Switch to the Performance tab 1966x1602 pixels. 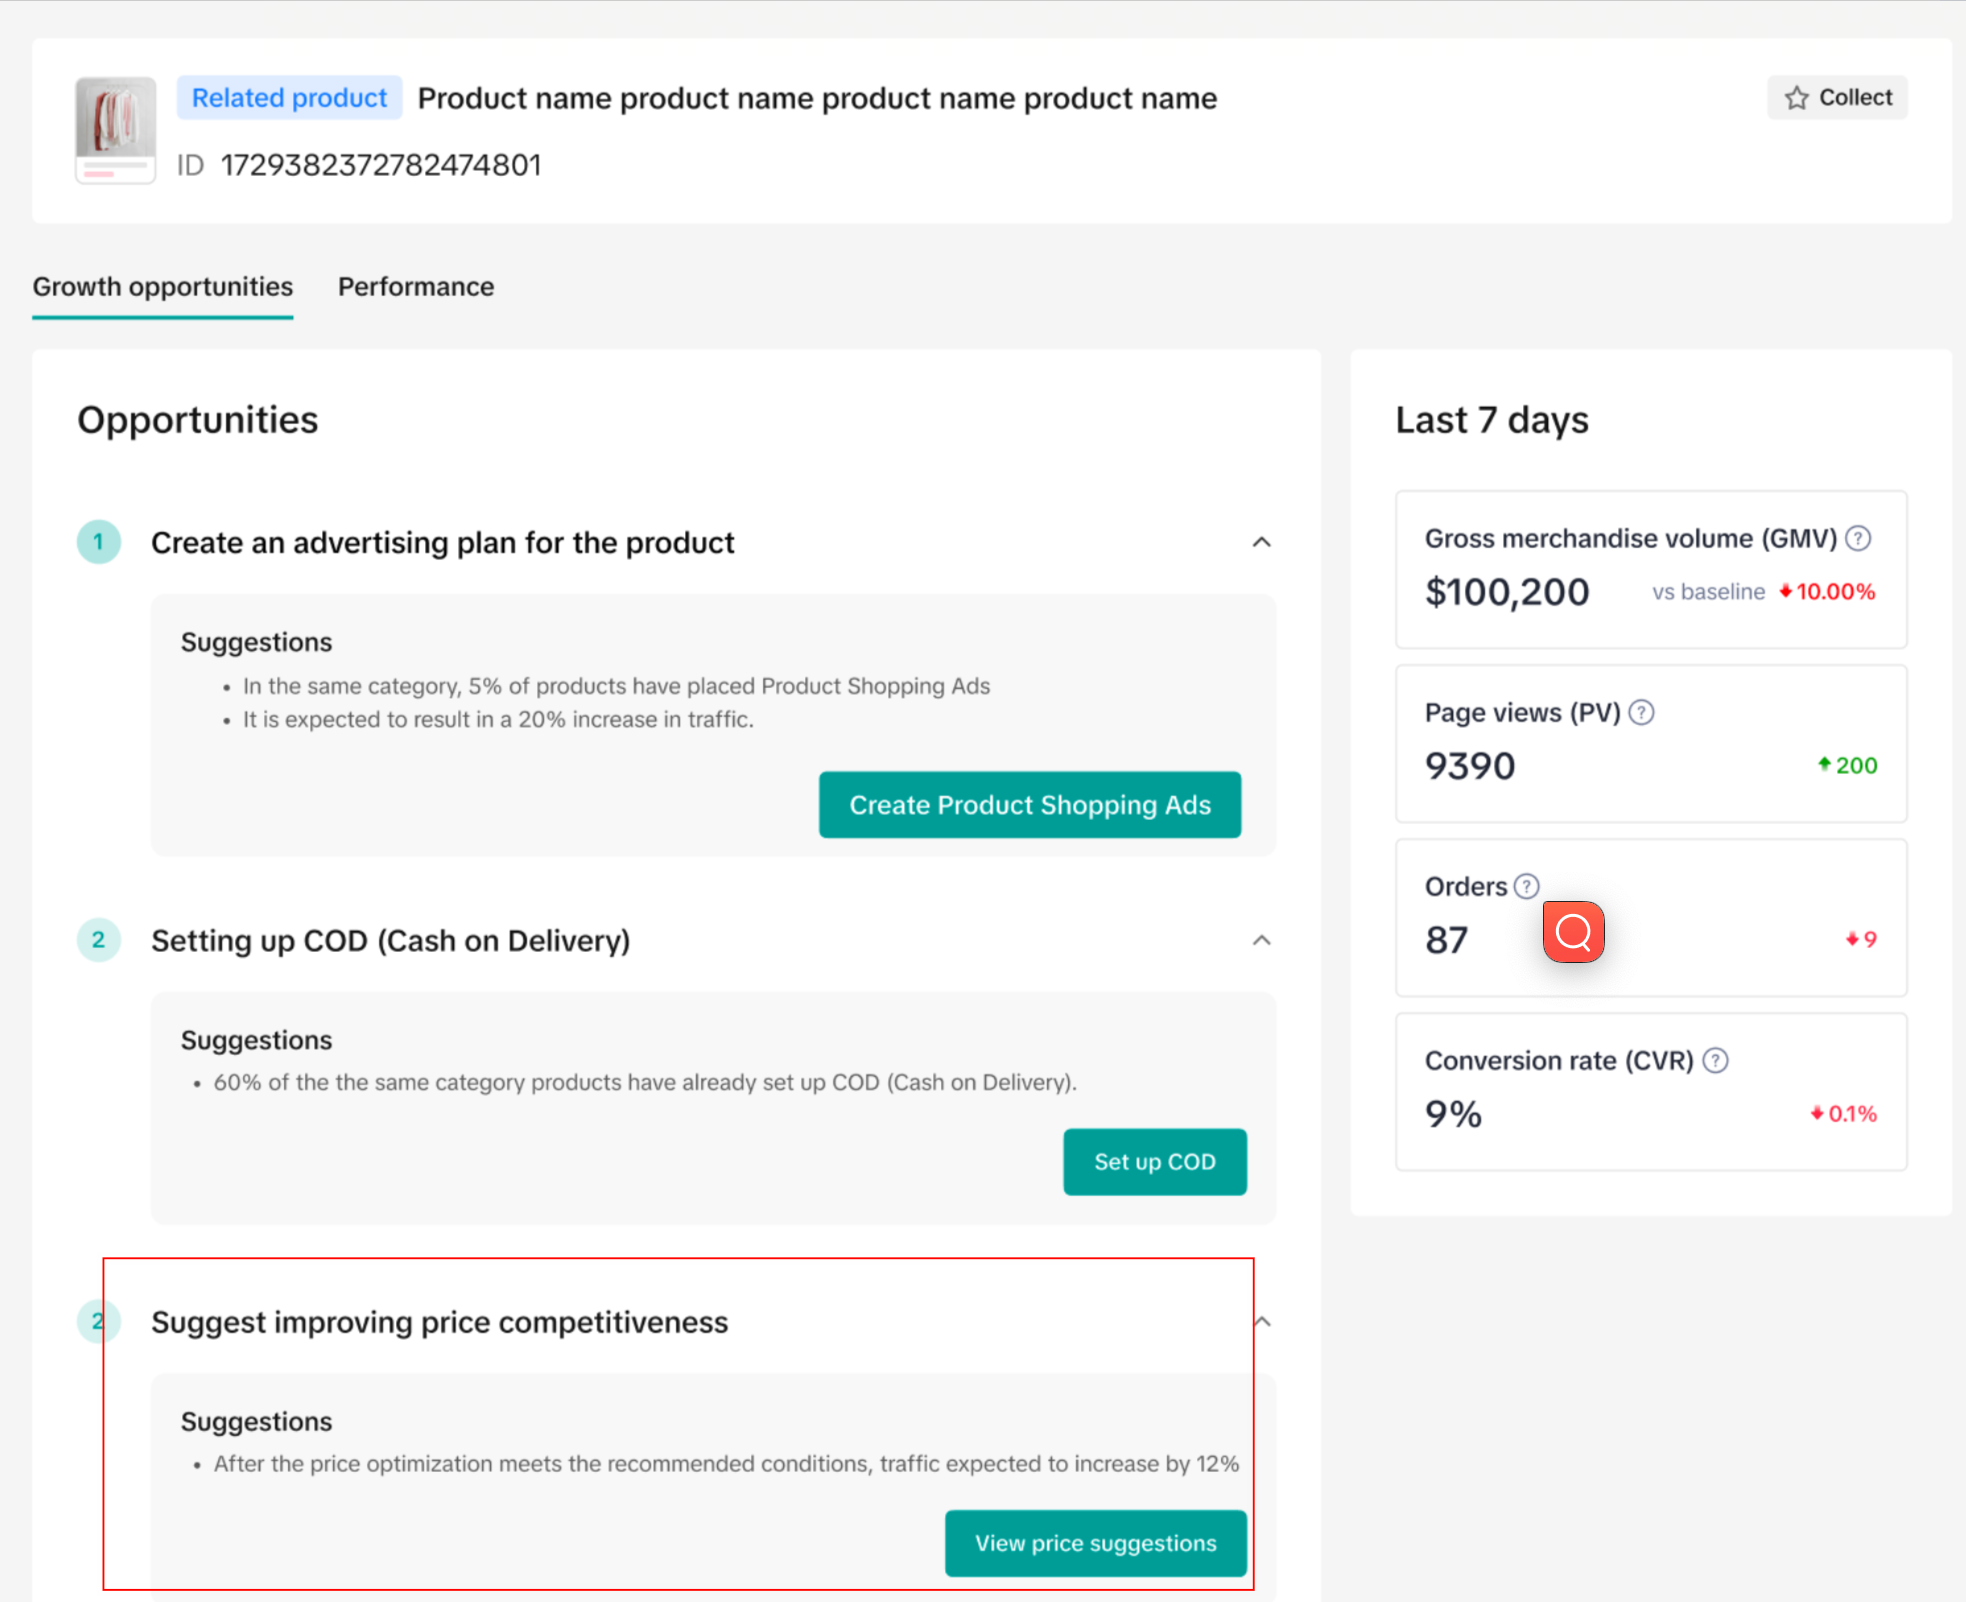click(416, 287)
